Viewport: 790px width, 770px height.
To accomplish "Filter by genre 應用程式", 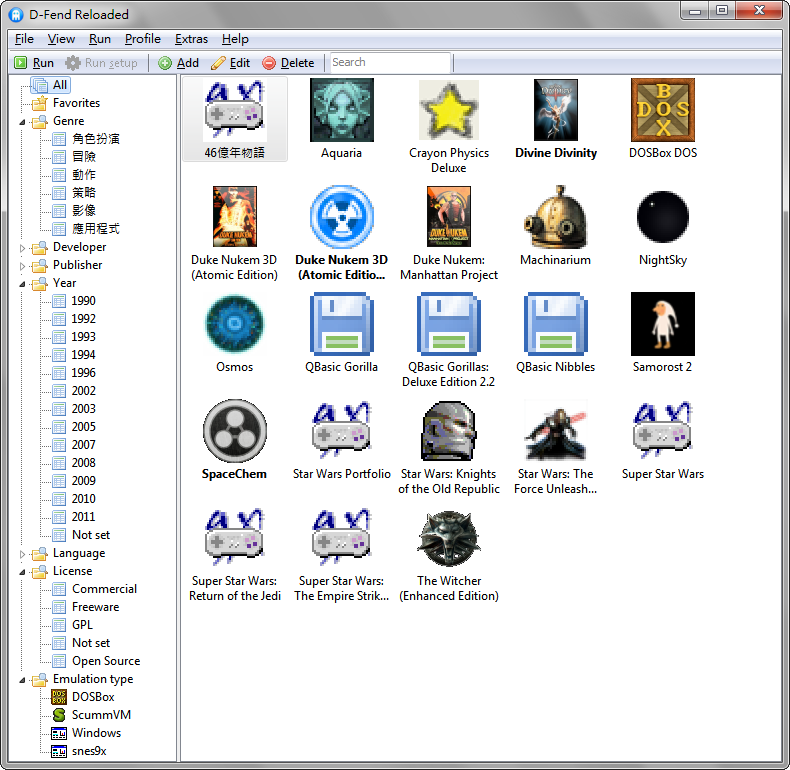I will [95, 229].
